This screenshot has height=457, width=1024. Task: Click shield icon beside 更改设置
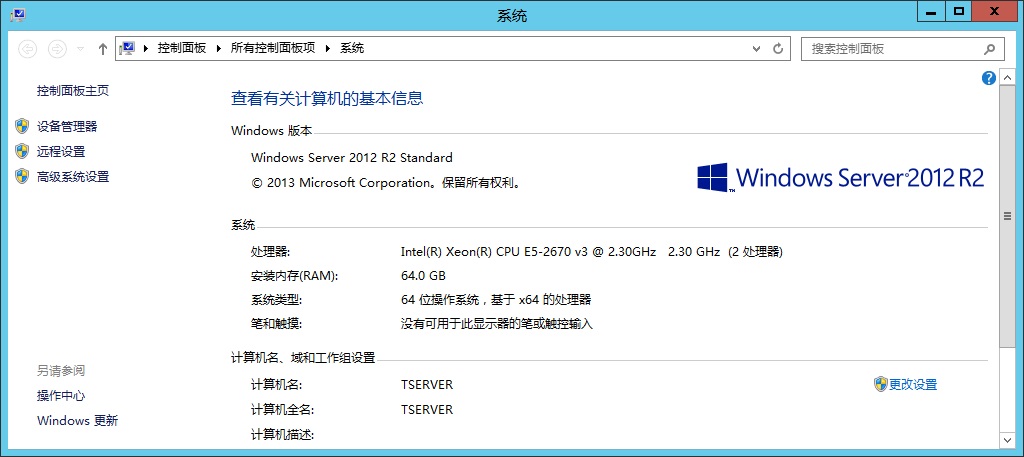click(x=881, y=384)
